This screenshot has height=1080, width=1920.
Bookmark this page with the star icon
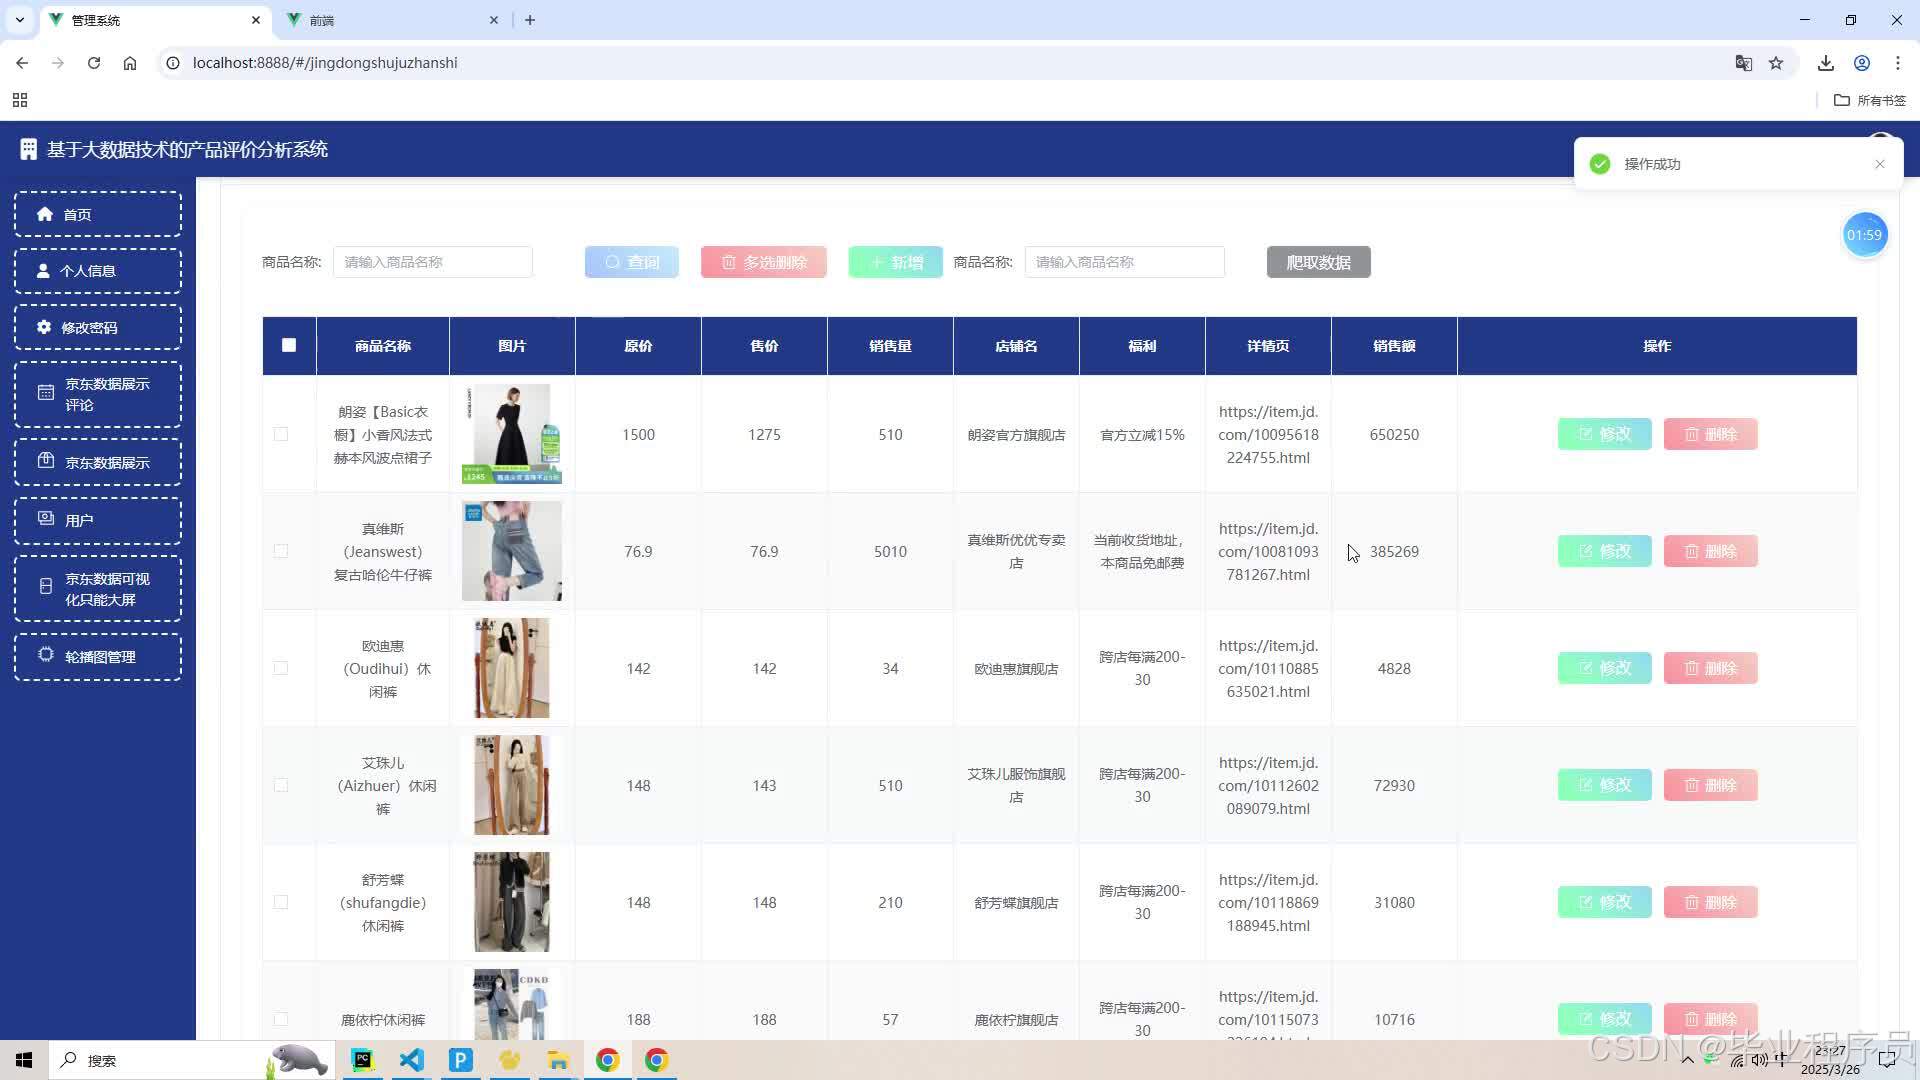coord(1776,63)
